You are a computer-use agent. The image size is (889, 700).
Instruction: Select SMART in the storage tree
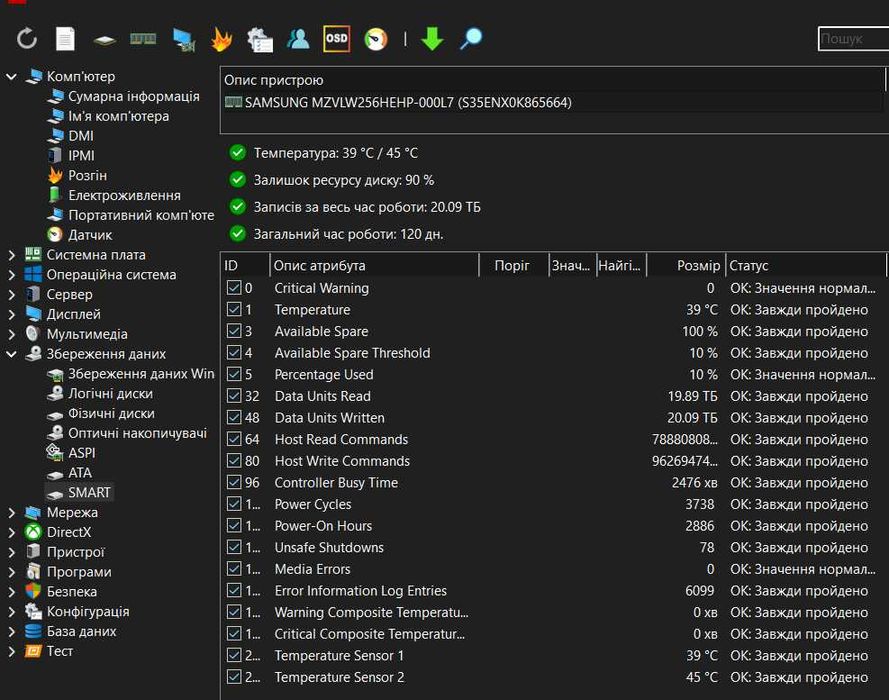click(89, 493)
